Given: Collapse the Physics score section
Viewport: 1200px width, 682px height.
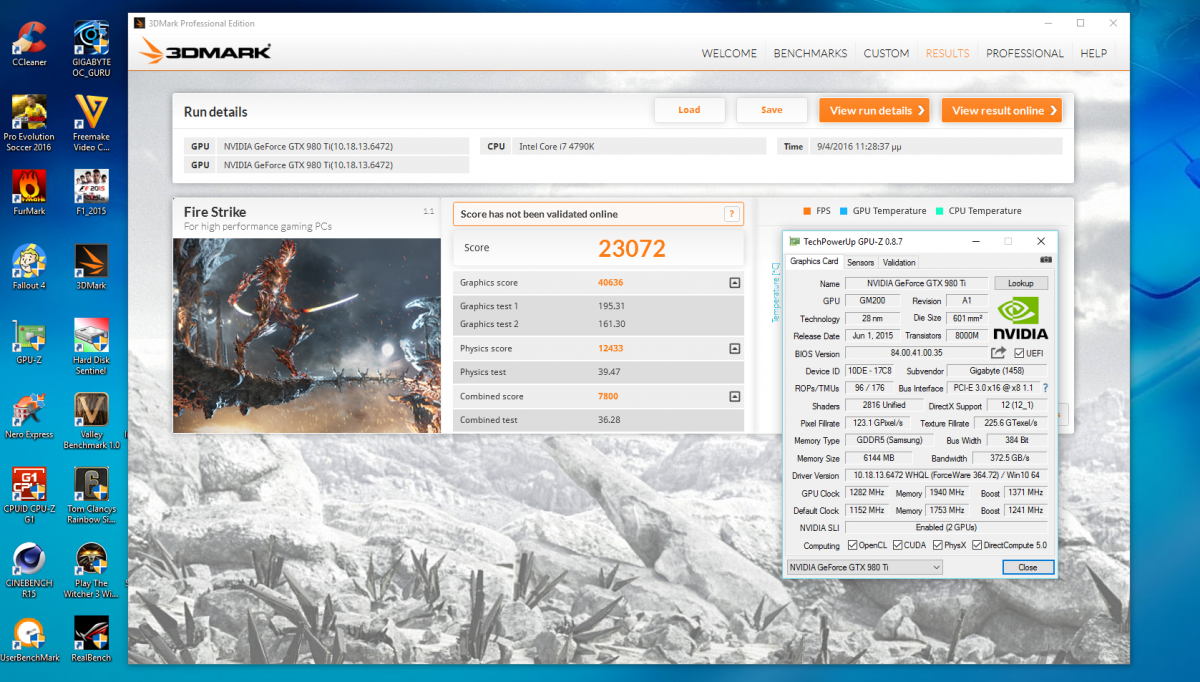Looking at the screenshot, I should pyautogui.click(x=735, y=349).
